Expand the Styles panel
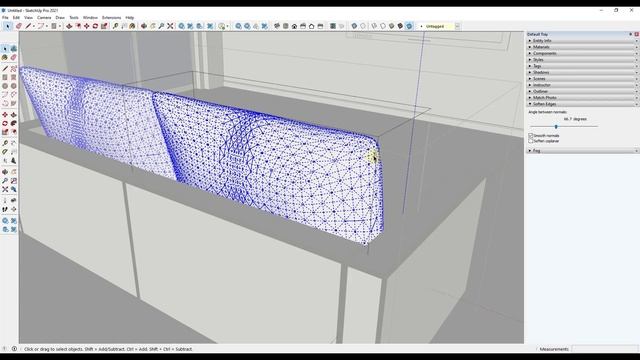The height and width of the screenshot is (360, 640). (582, 60)
